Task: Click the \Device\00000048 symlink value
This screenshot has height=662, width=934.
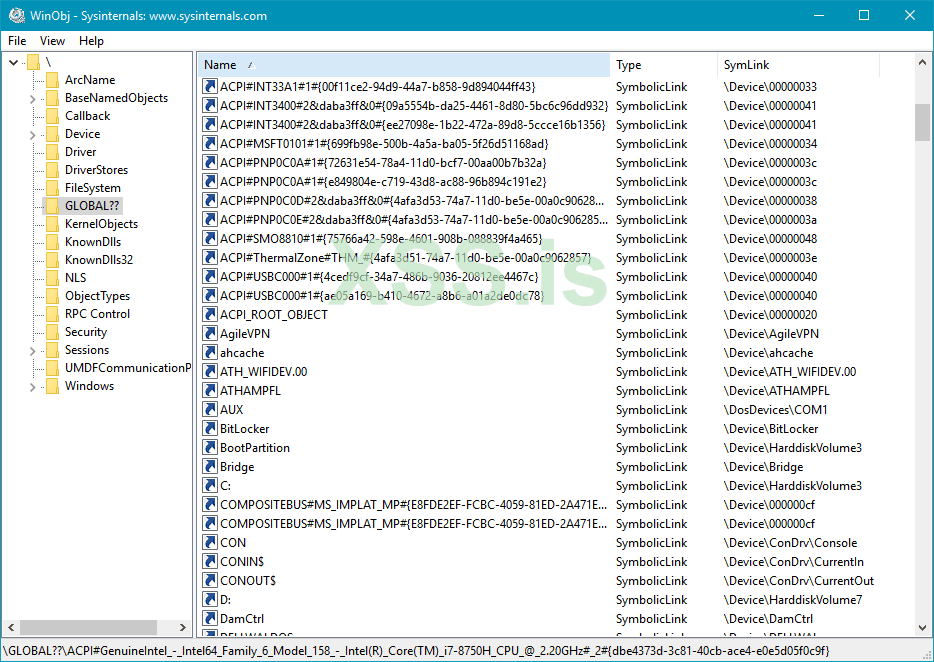Action: coord(770,239)
